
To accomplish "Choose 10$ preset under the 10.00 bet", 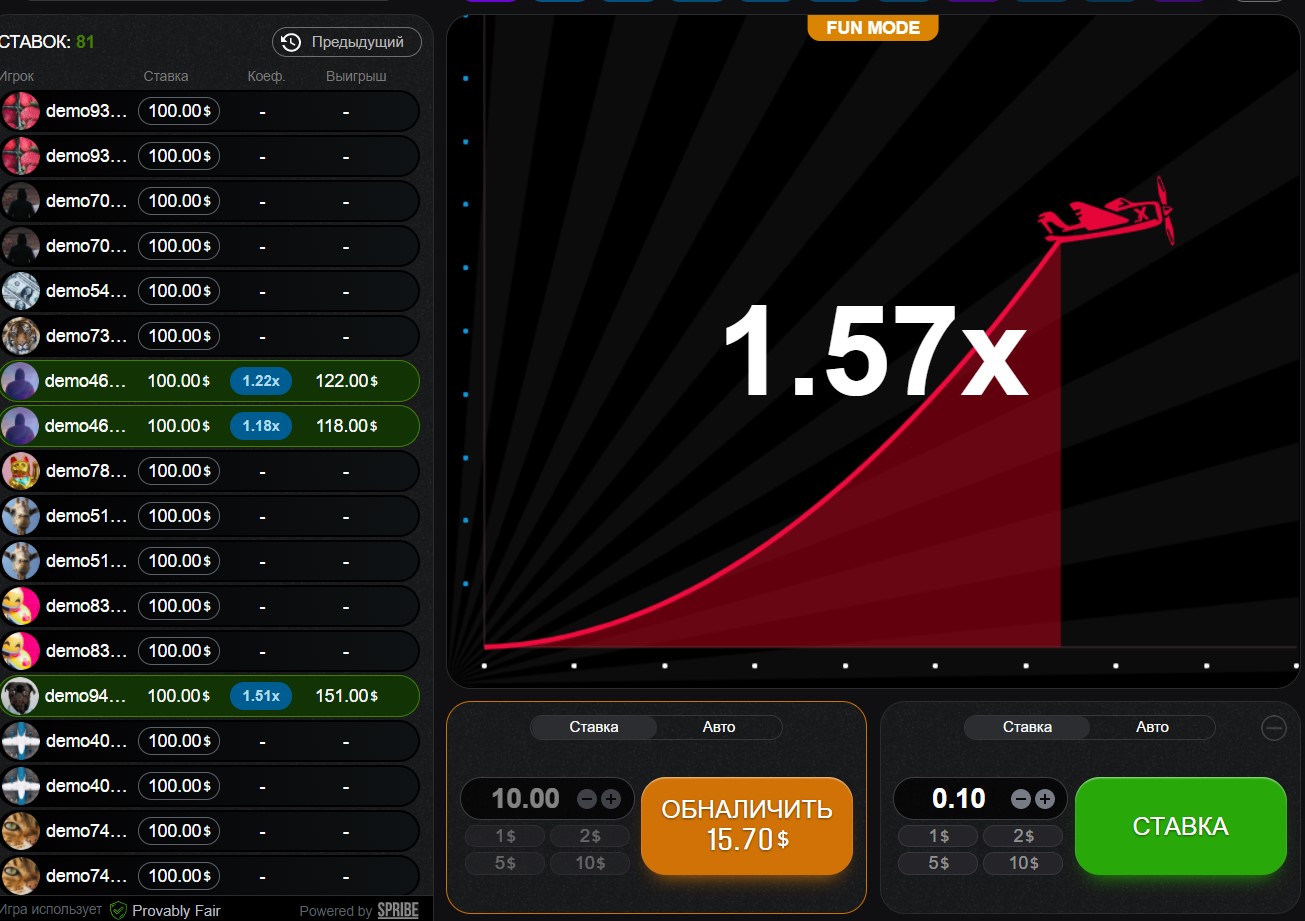I will pyautogui.click(x=590, y=863).
